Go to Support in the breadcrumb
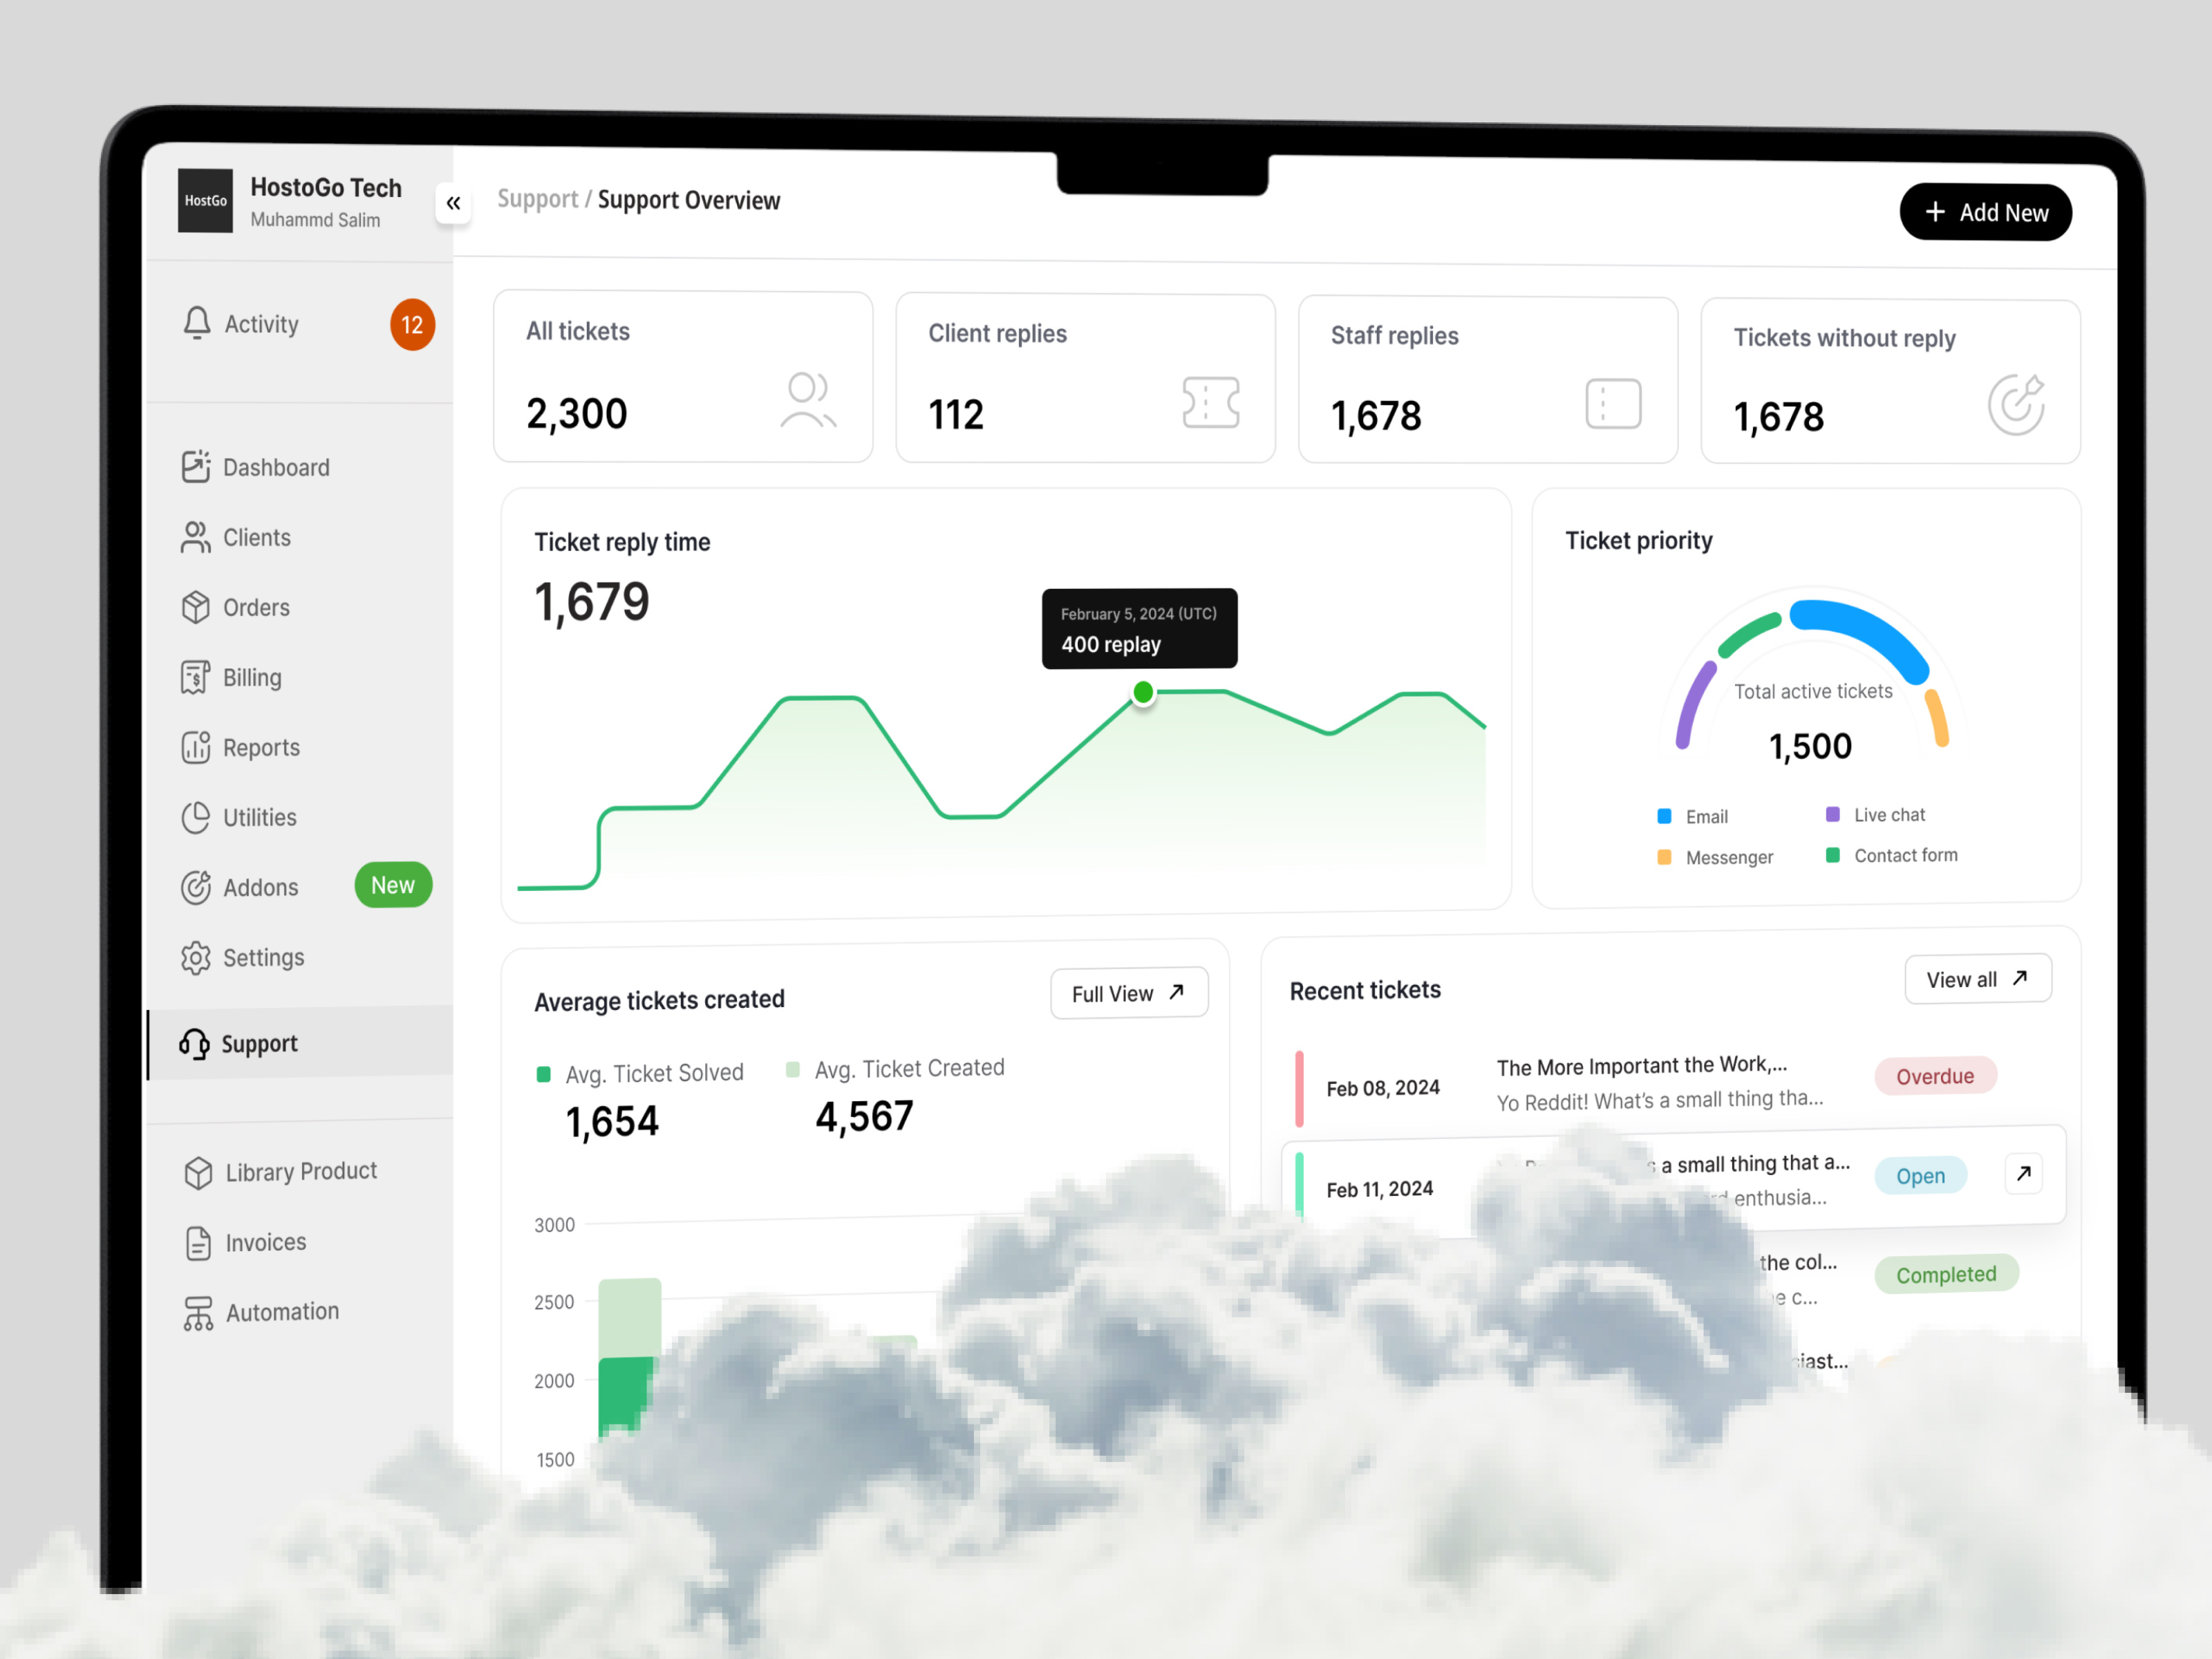The height and width of the screenshot is (1659, 2212). coord(537,198)
